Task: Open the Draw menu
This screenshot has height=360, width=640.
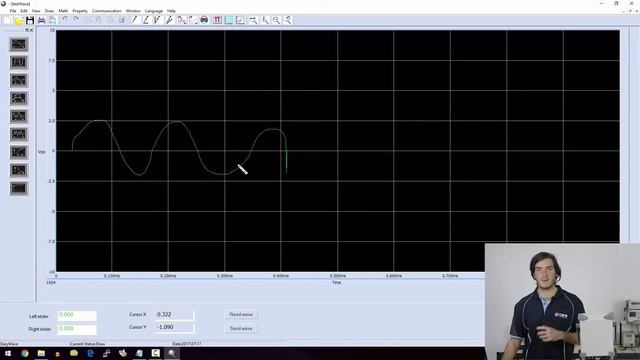Action: 49,11
